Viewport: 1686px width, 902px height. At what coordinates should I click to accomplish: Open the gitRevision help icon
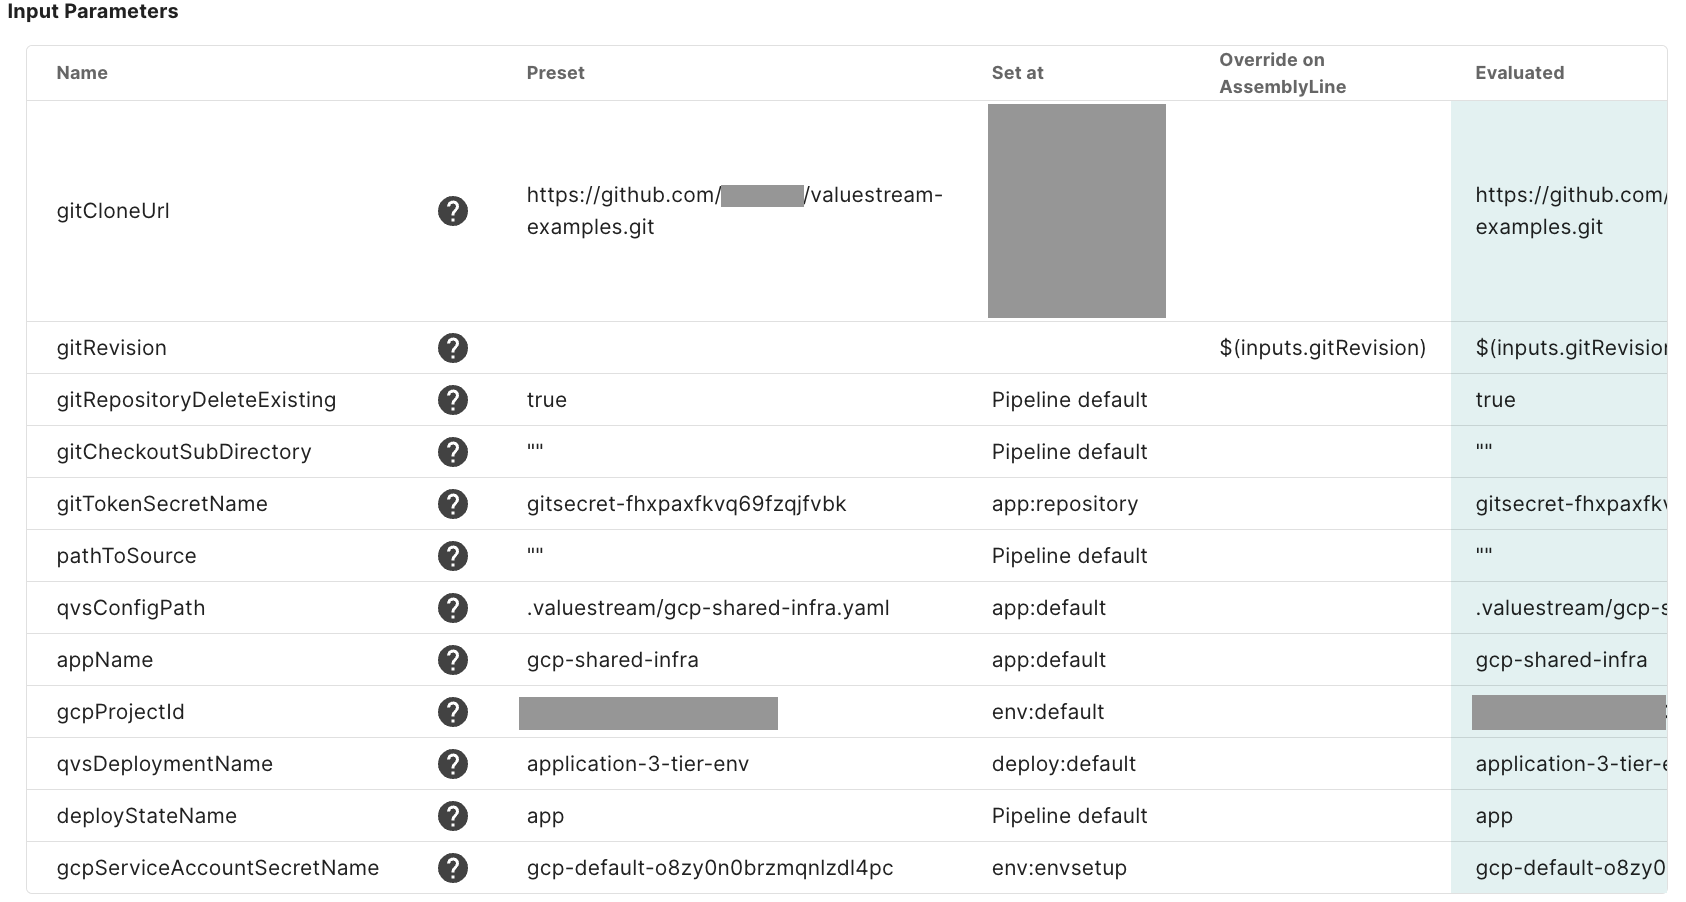pos(453,348)
